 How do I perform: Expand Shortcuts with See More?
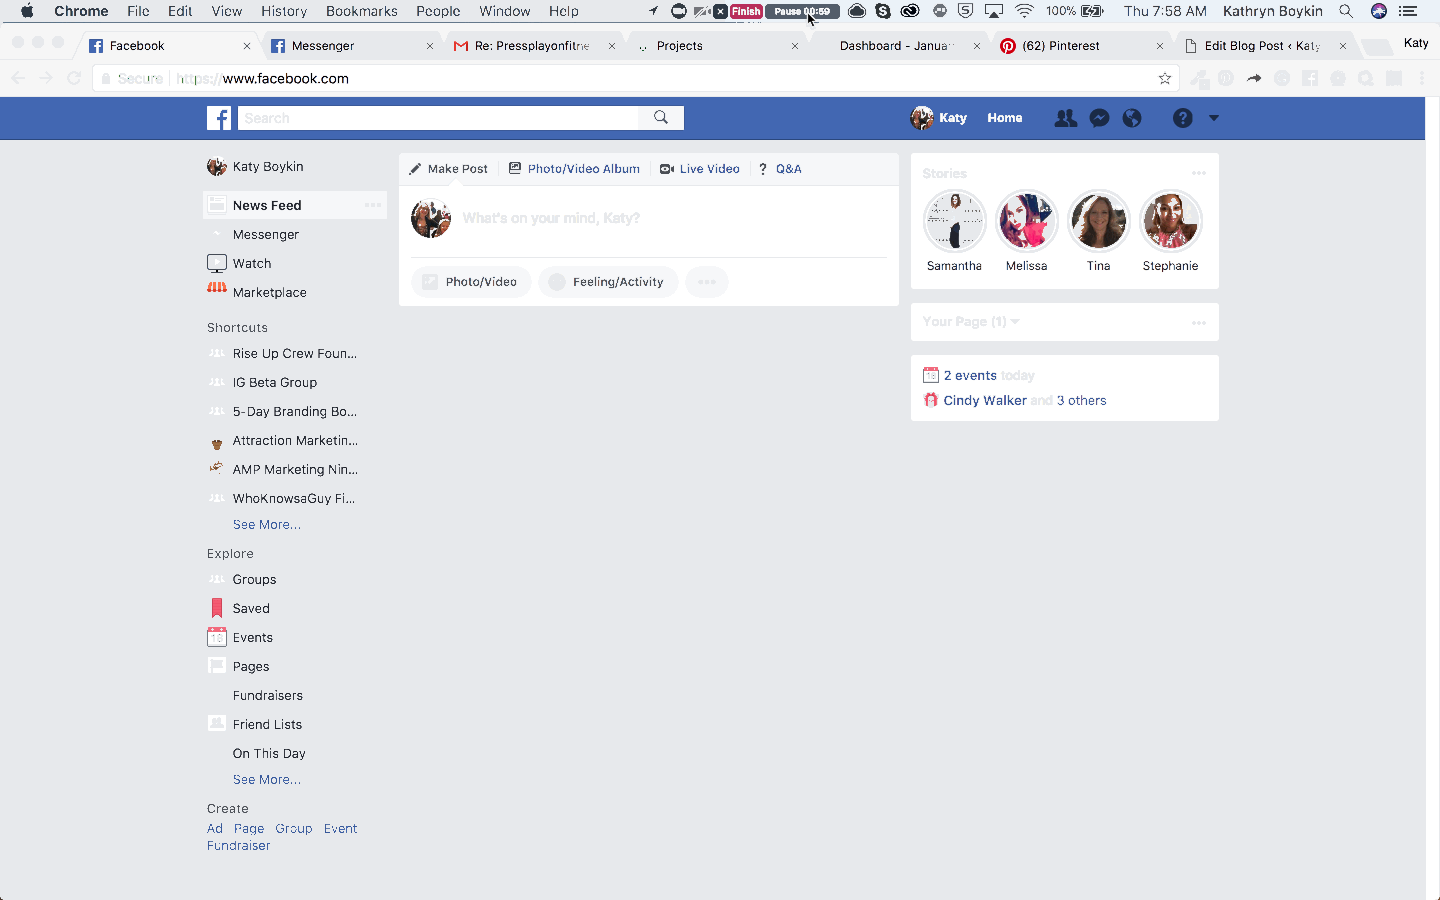[266, 524]
